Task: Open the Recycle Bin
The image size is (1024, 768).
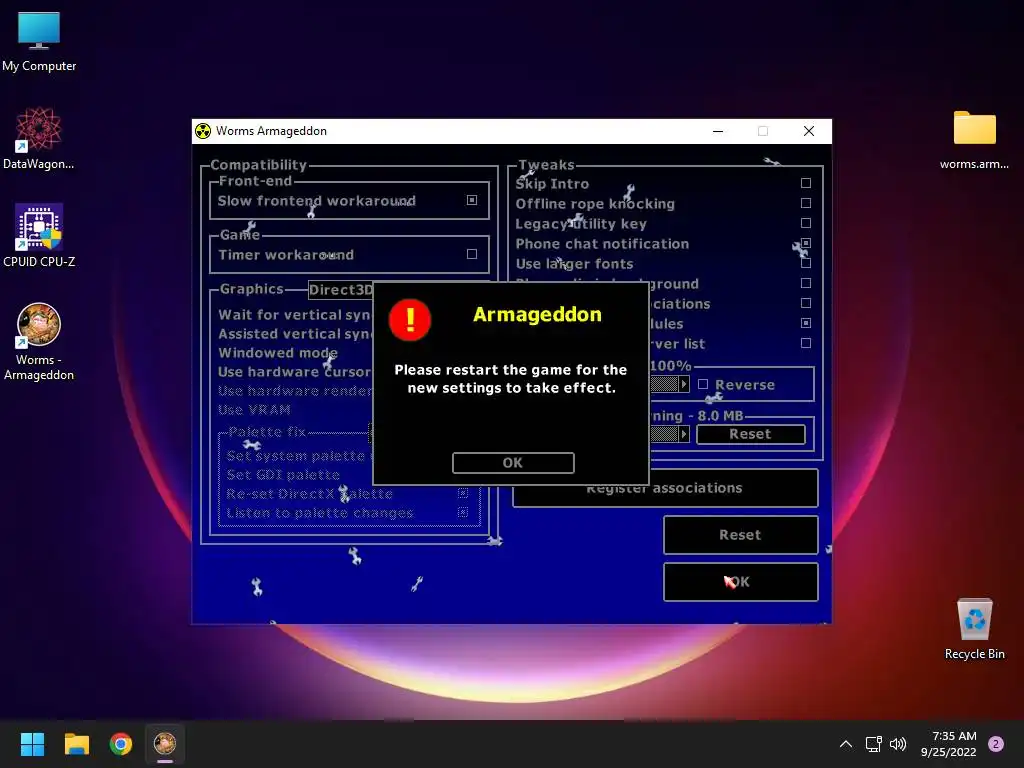Action: click(974, 629)
